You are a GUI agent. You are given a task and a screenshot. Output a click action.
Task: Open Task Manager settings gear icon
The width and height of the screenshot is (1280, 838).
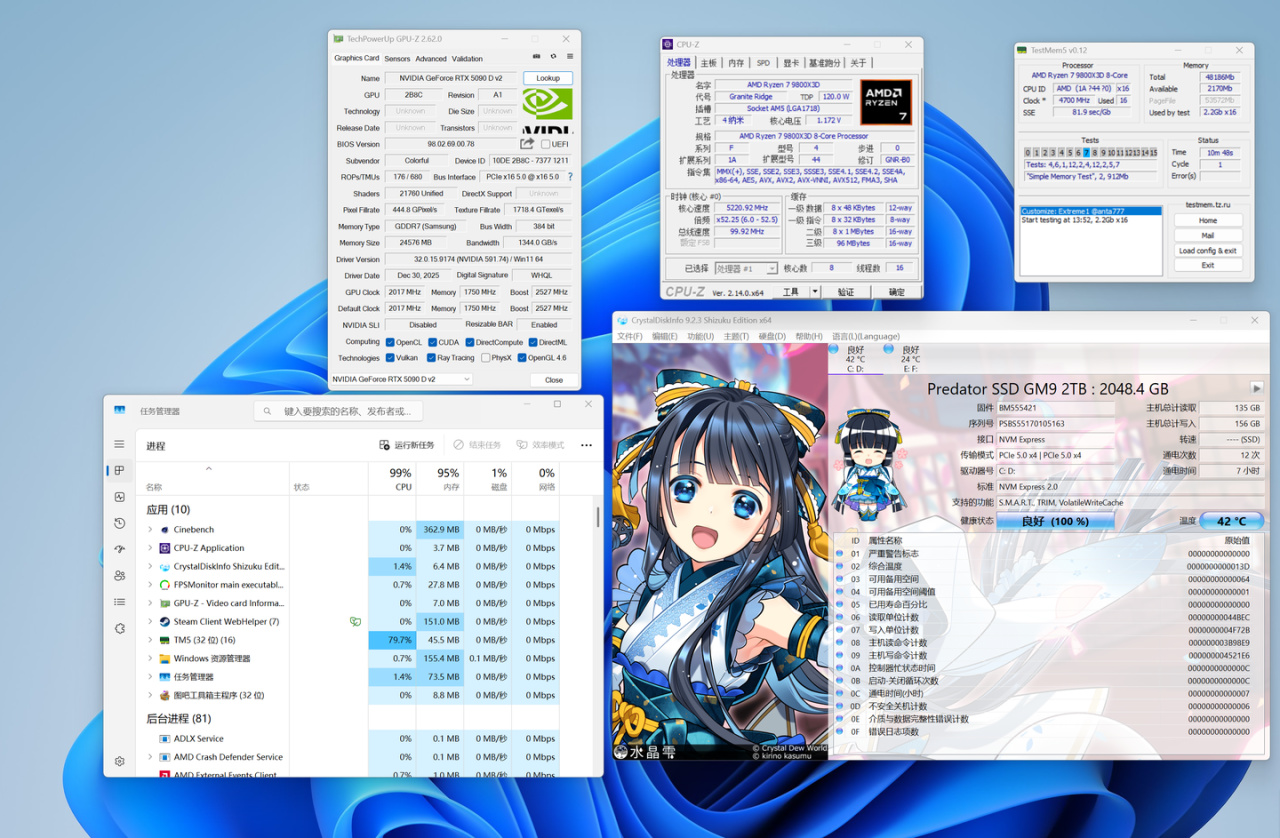[120, 761]
